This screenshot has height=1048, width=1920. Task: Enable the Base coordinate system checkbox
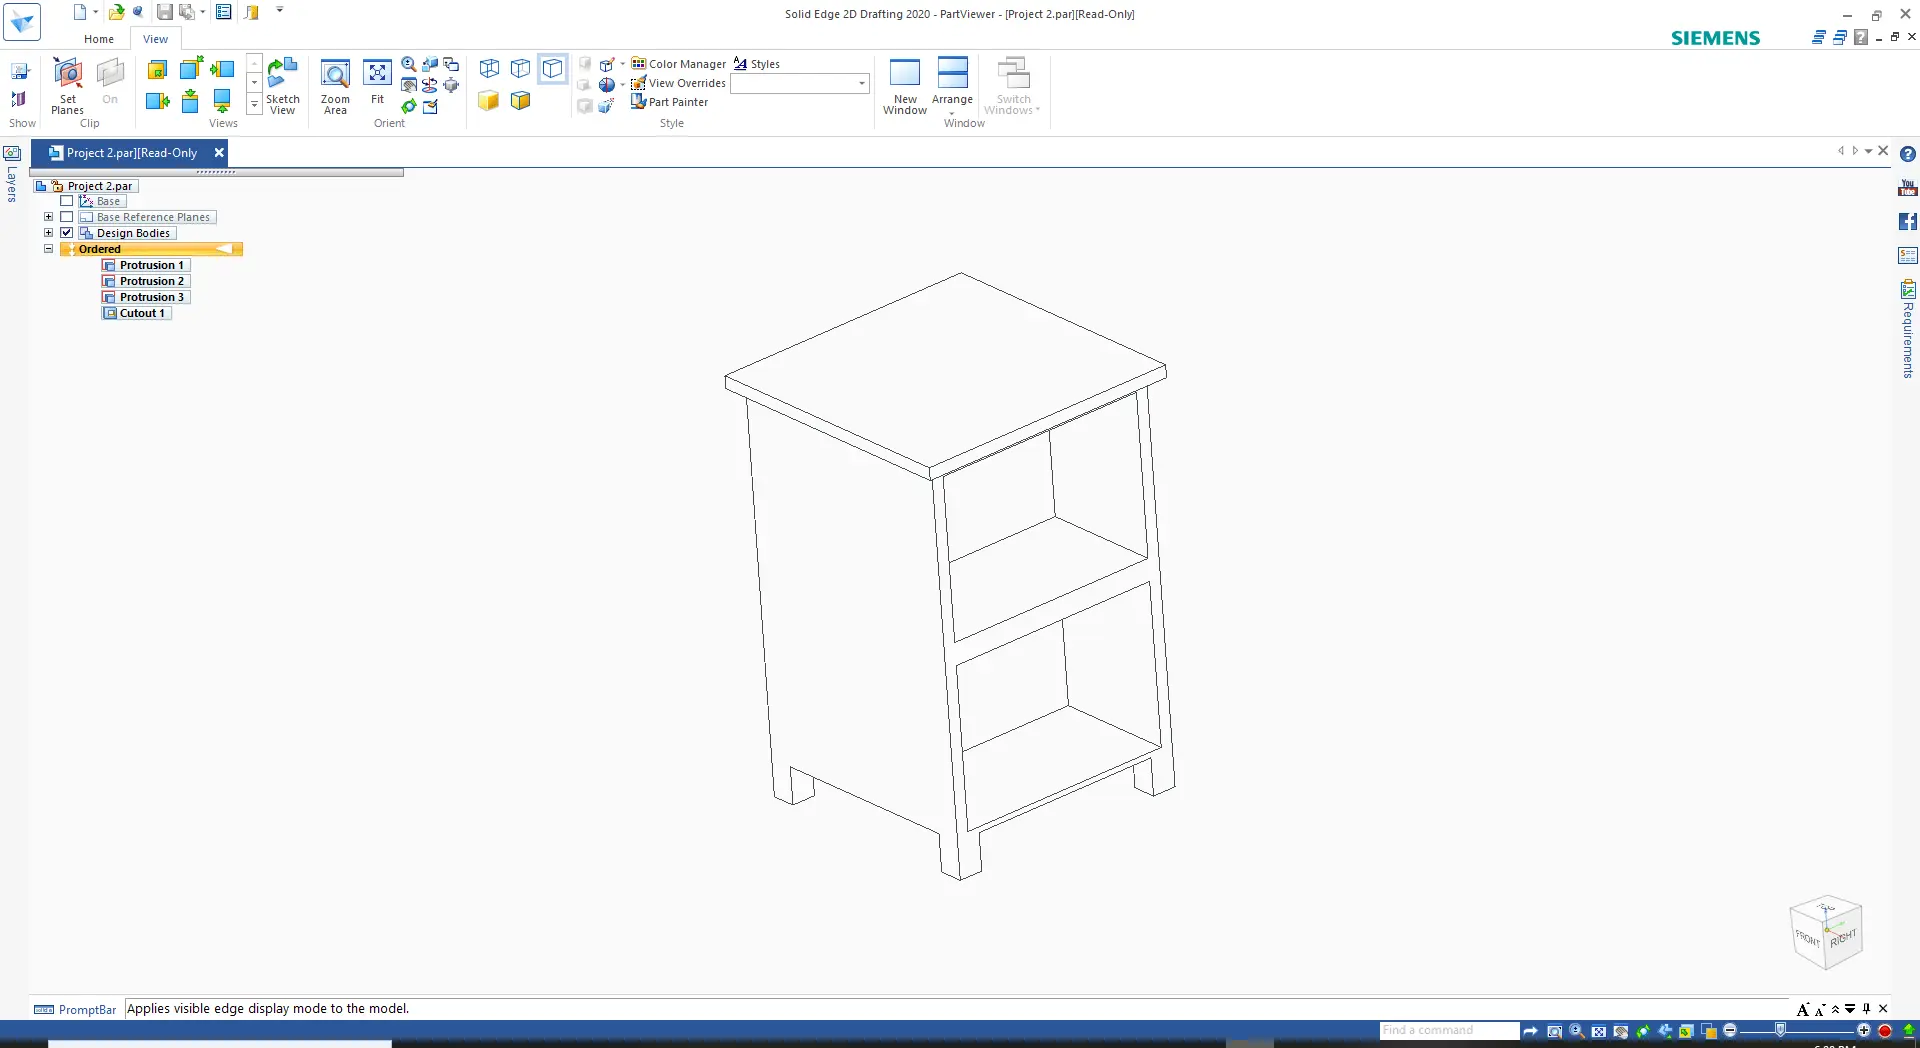coord(67,201)
